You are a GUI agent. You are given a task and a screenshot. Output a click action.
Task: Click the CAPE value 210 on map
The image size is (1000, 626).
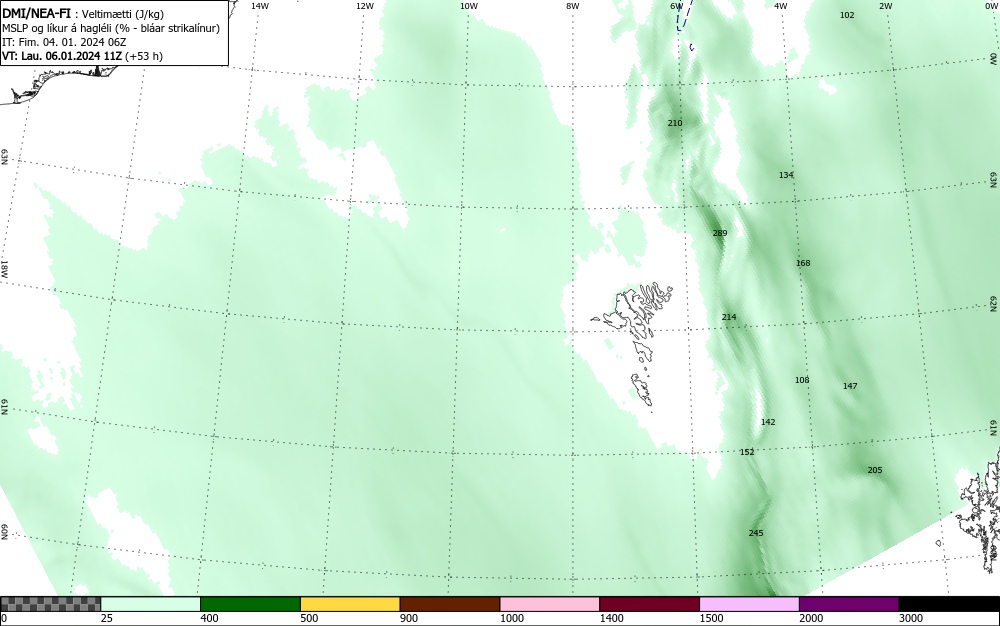click(x=675, y=123)
